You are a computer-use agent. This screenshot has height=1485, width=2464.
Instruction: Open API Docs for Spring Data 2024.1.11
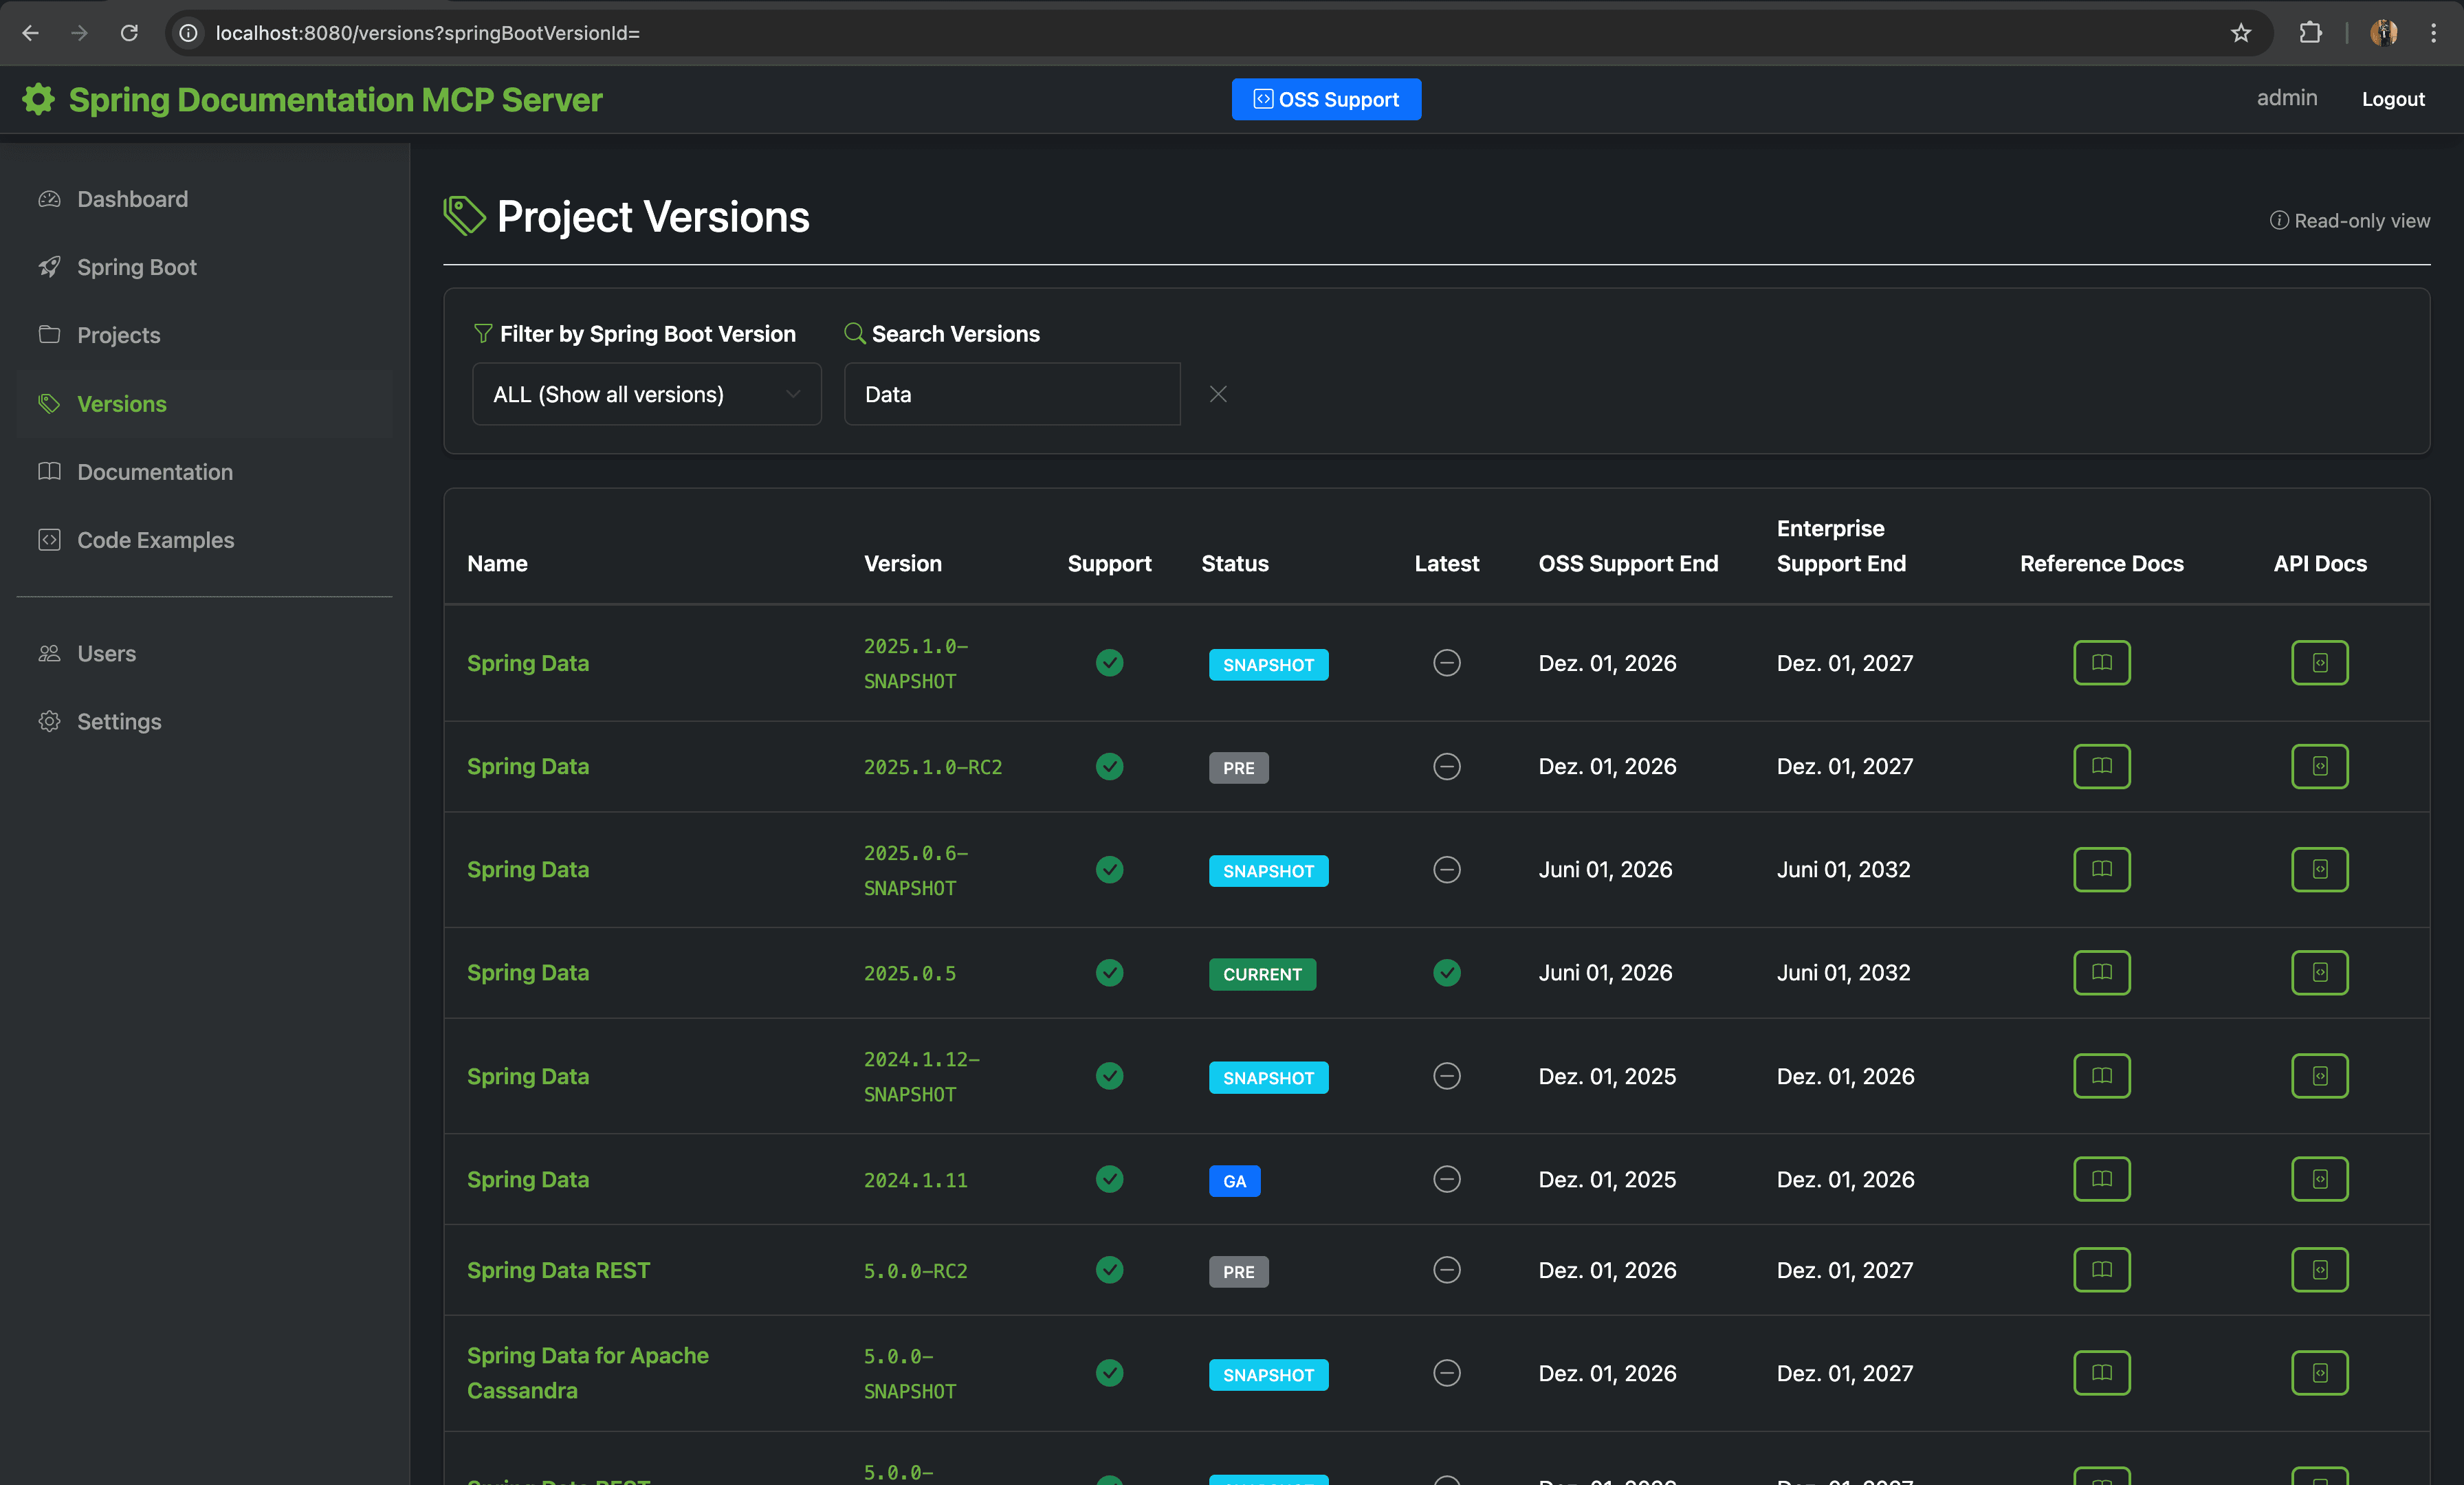point(2319,1179)
